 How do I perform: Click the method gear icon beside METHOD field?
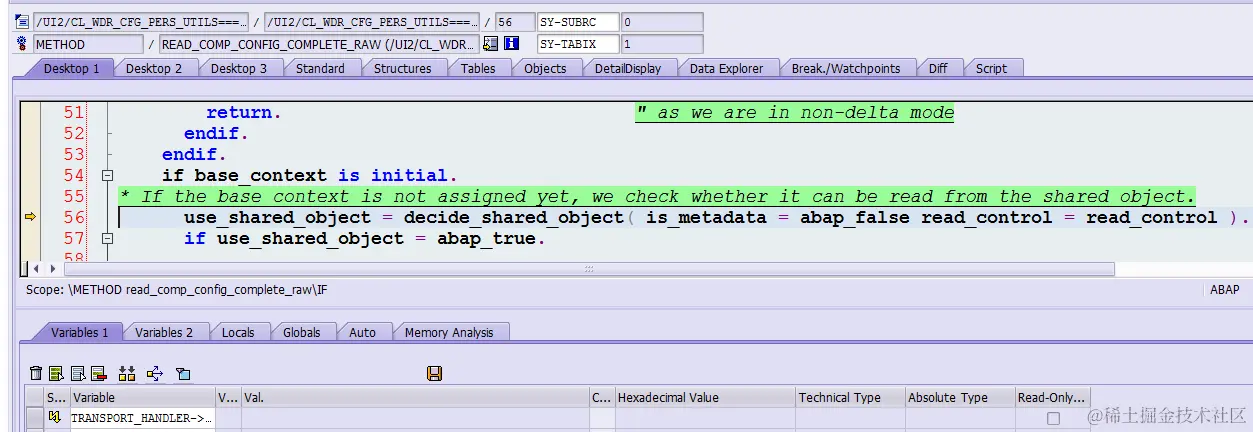(x=23, y=44)
